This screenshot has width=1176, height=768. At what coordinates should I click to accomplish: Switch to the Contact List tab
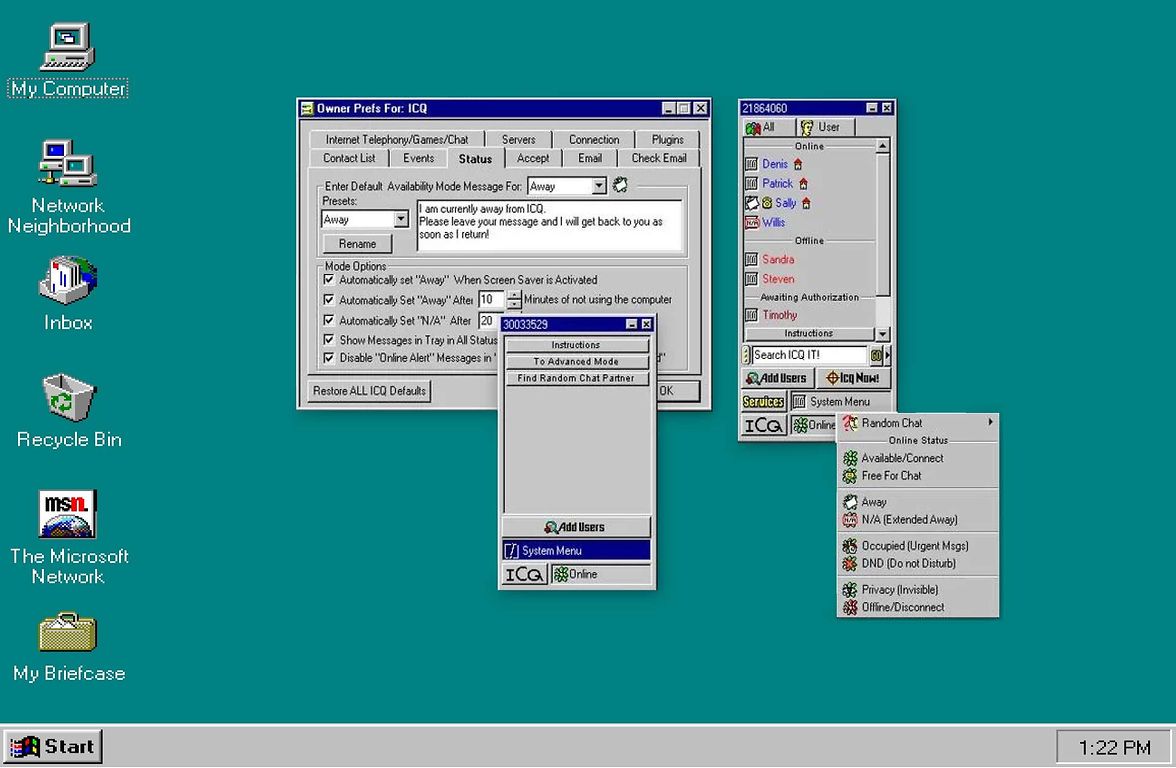pos(349,158)
